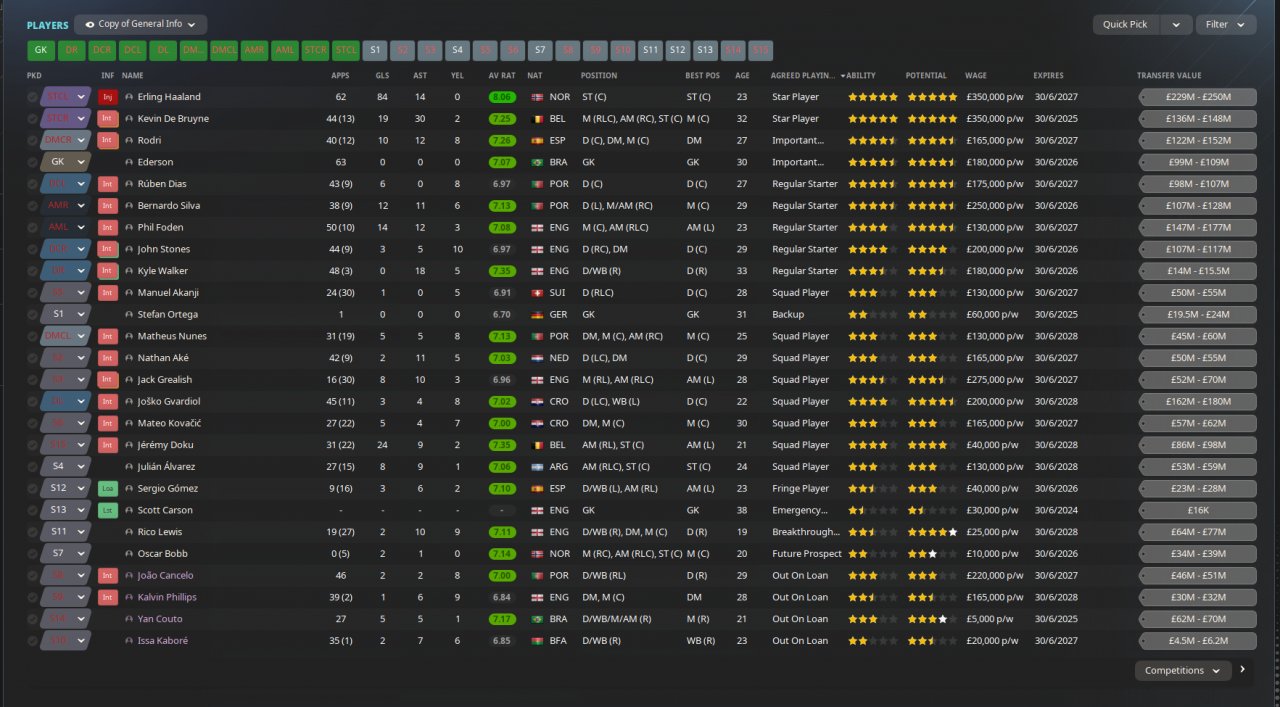The image size is (1280, 707).
Task: Click the Int badge for João Cancelo
Action: (x=108, y=576)
